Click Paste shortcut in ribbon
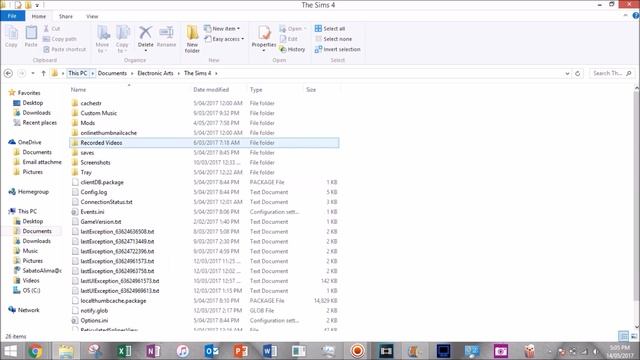Viewport: 640px width, 360px height. pos(64,49)
